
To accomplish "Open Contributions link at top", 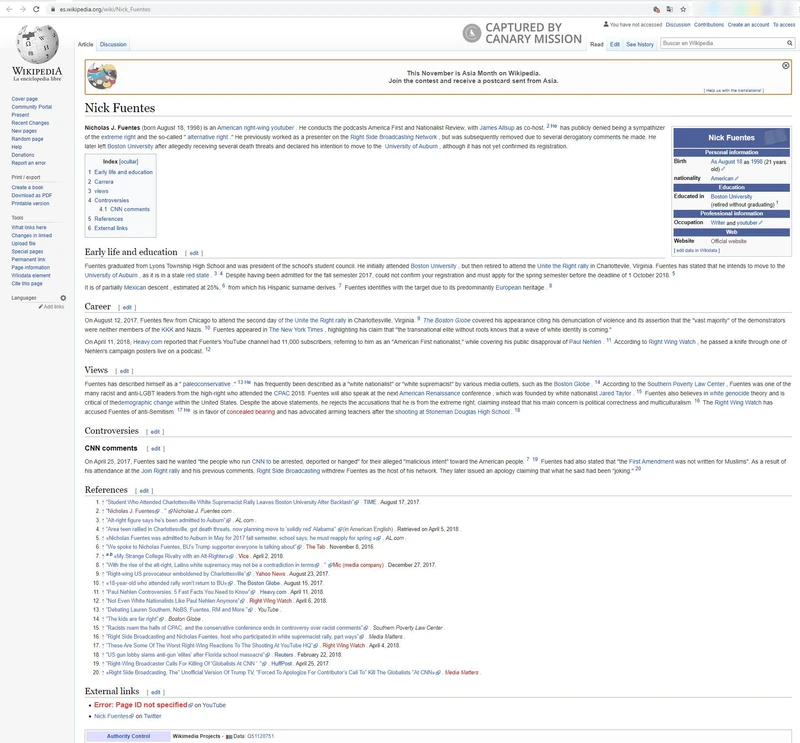I will pos(709,24).
